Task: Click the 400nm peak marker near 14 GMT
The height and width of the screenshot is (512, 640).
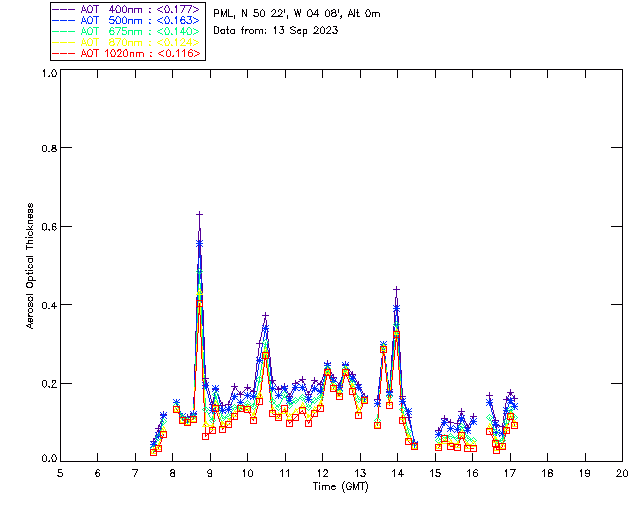Action: (396, 289)
